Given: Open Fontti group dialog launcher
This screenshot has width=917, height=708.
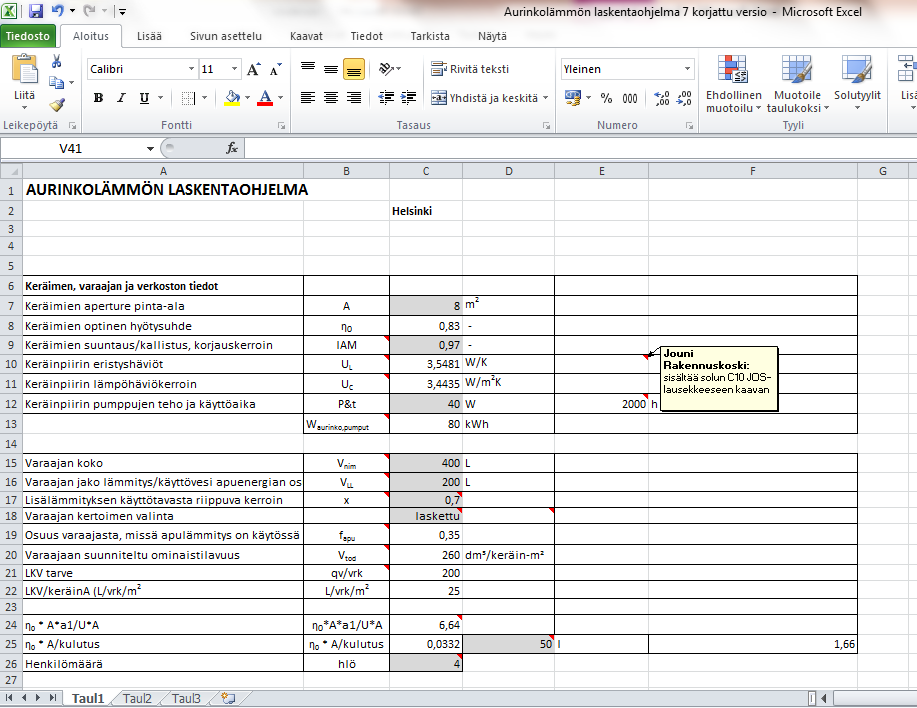Looking at the screenshot, I should click(x=281, y=126).
